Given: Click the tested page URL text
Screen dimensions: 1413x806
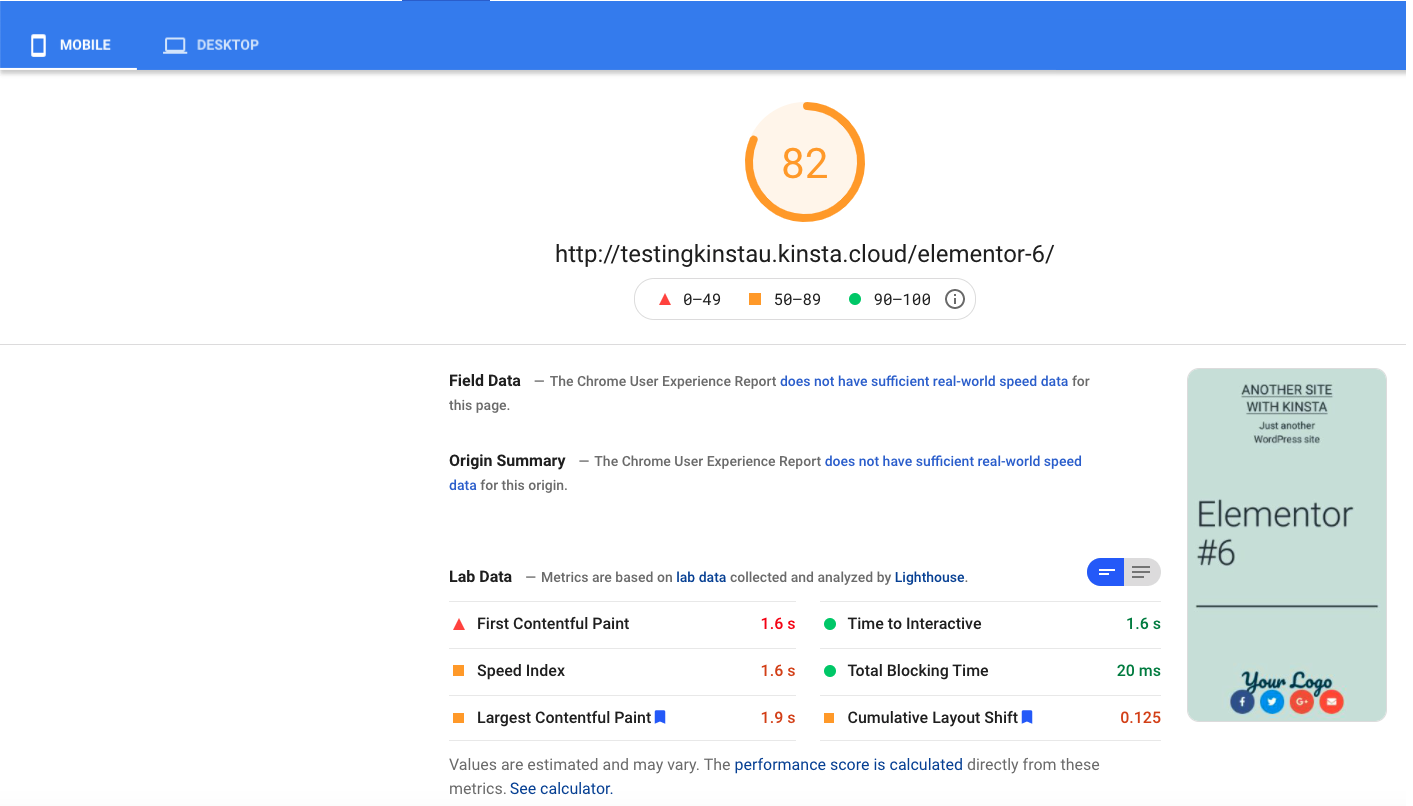Looking at the screenshot, I should tap(805, 254).
